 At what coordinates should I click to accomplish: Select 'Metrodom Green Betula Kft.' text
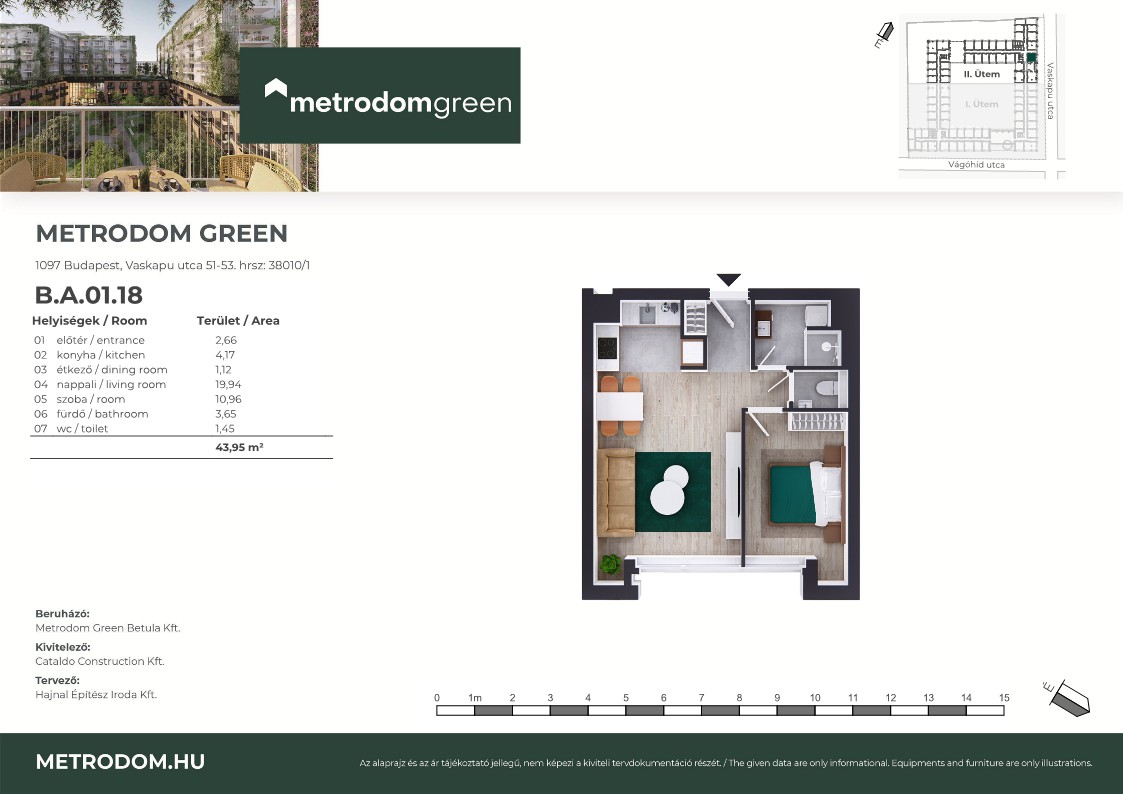coord(107,628)
